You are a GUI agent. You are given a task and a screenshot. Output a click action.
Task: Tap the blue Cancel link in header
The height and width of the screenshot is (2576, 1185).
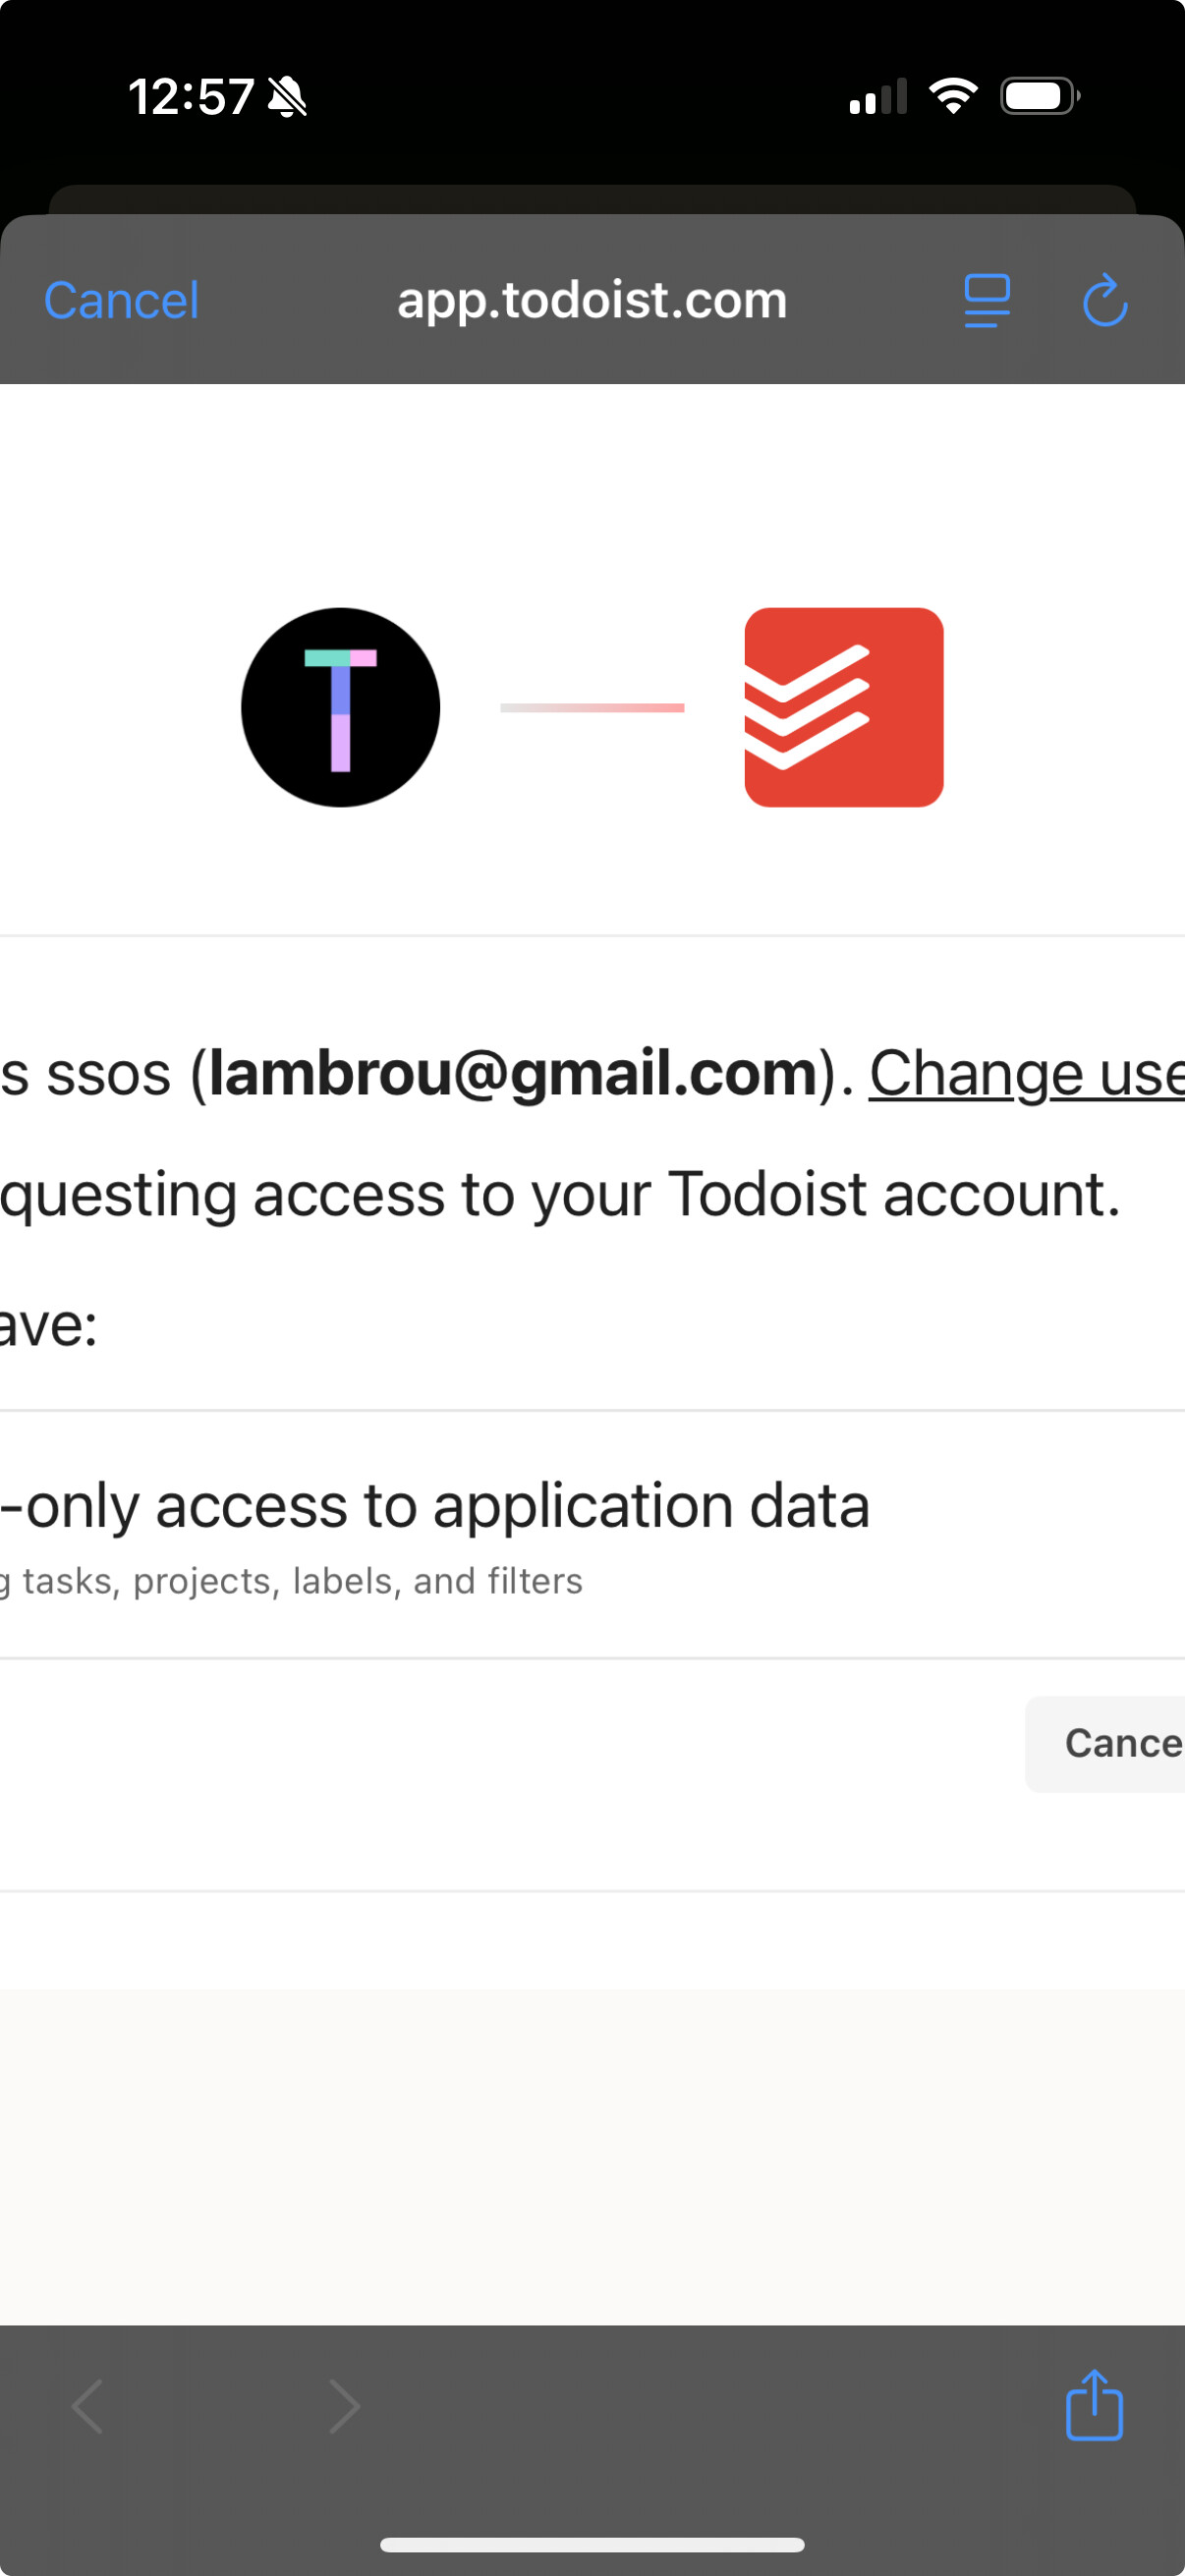(x=121, y=301)
